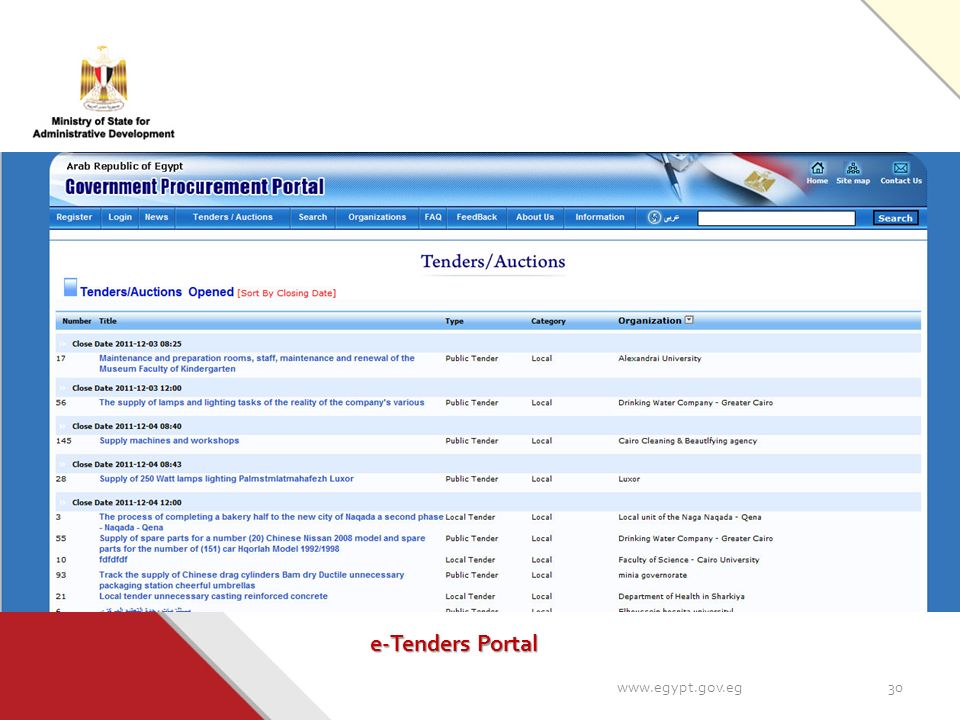Viewport: 960px width, 720px height.
Task: Click minia governorate organization cell
Action: click(x=653, y=575)
